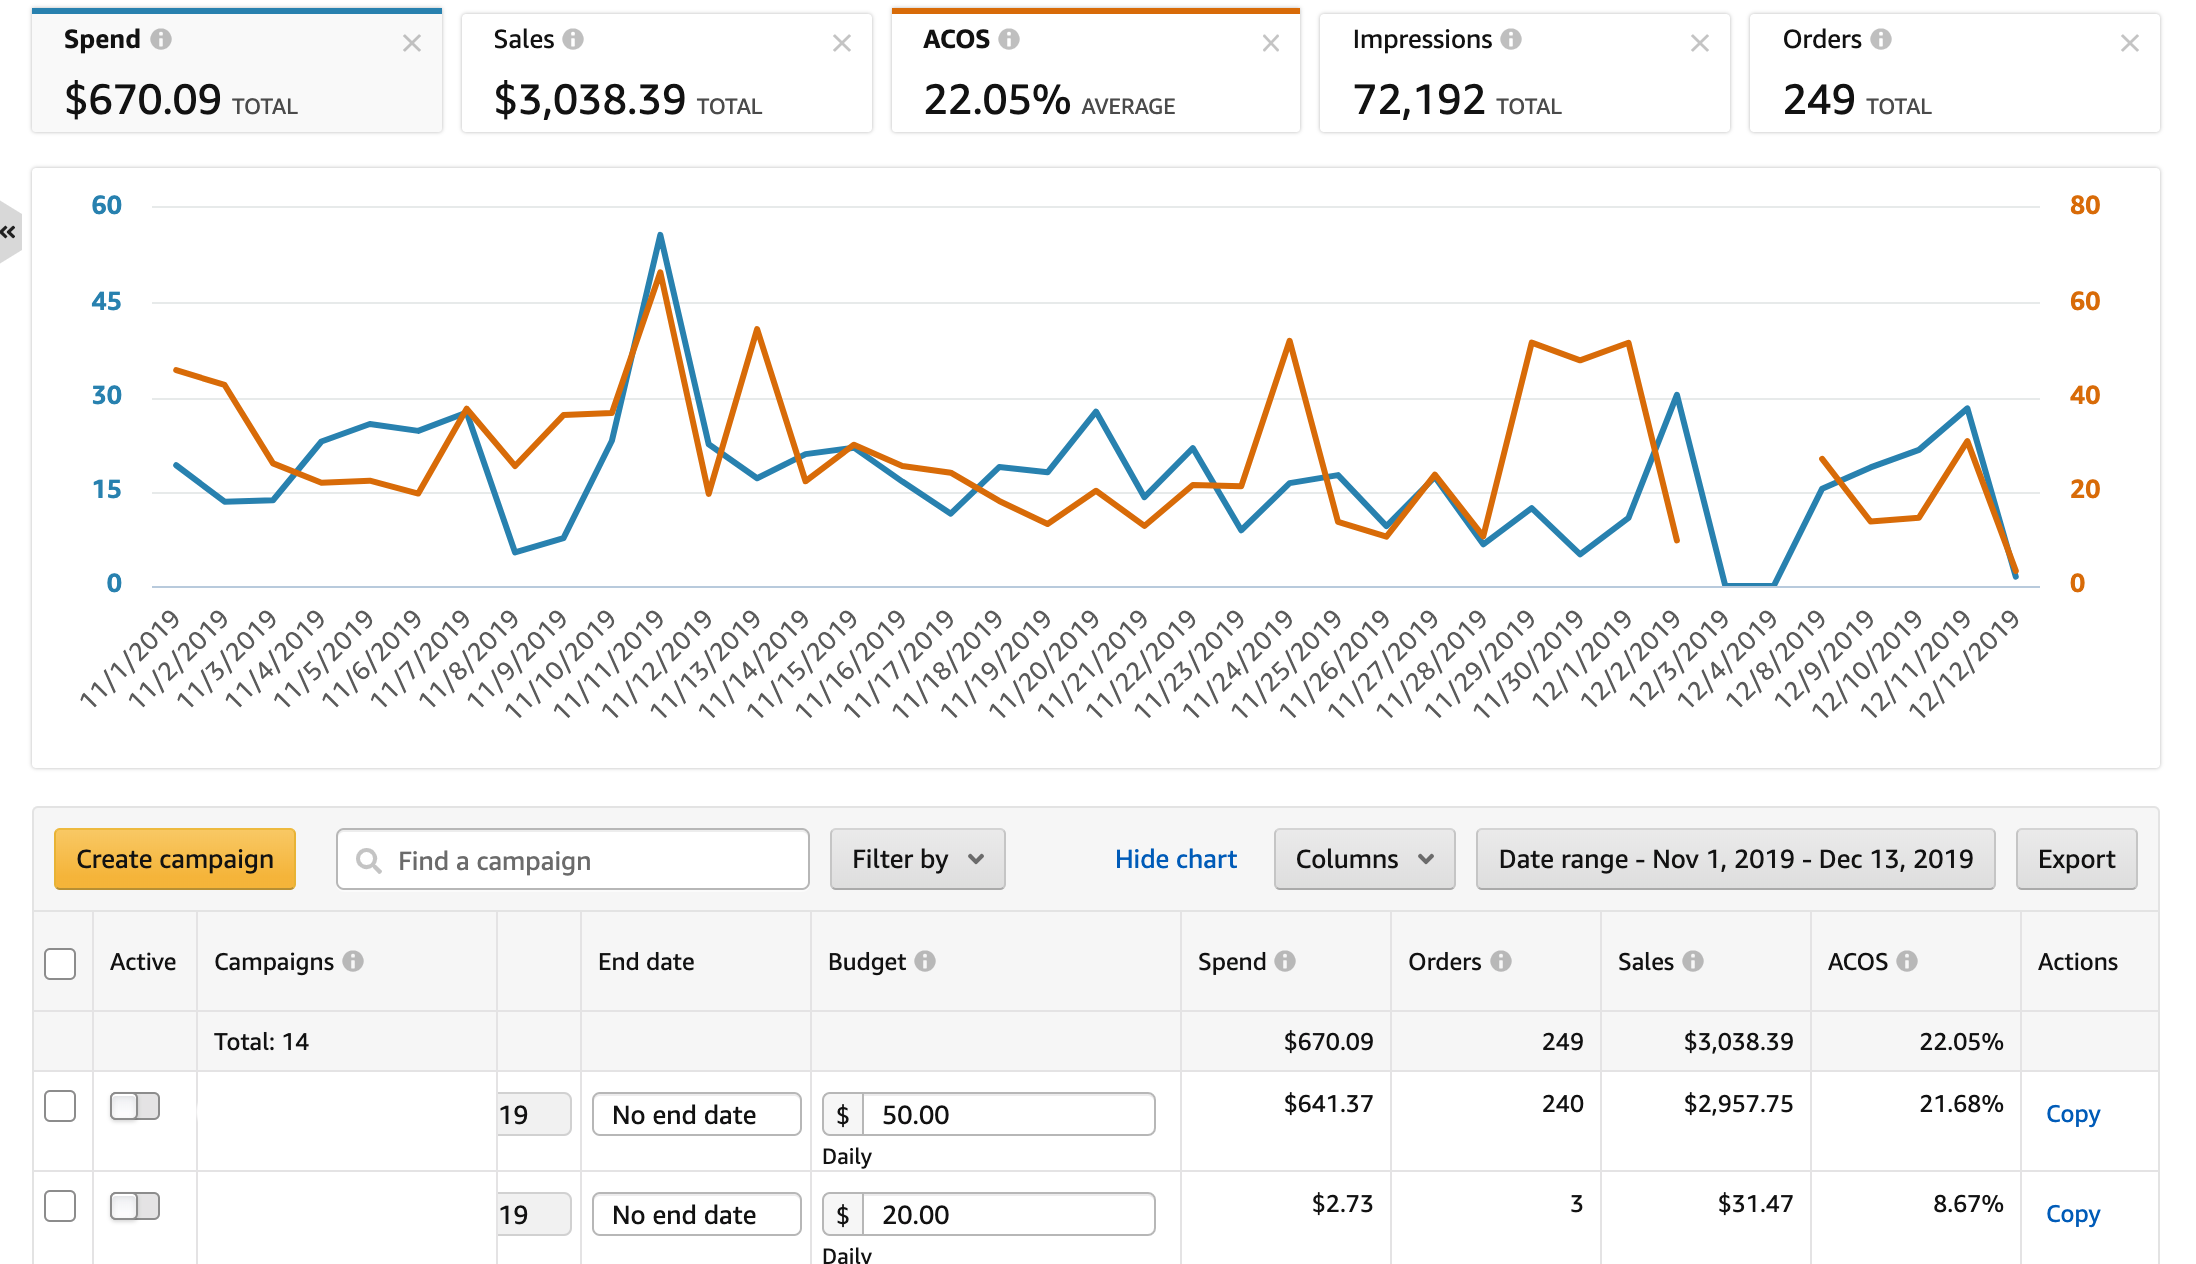Click the Orders column header info icon

click(x=1503, y=961)
